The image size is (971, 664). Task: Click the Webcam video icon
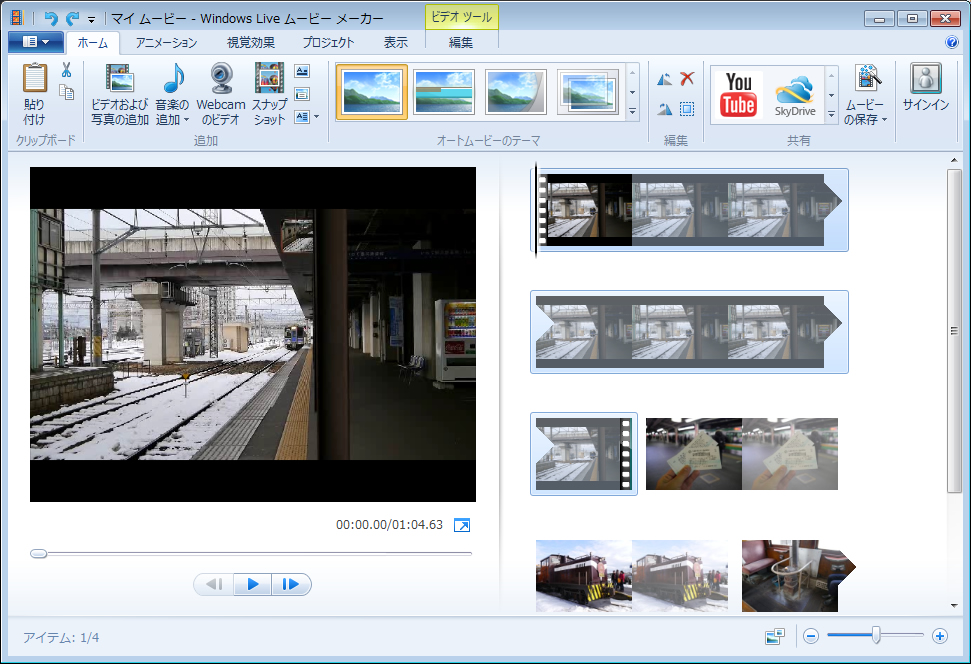coord(221,80)
